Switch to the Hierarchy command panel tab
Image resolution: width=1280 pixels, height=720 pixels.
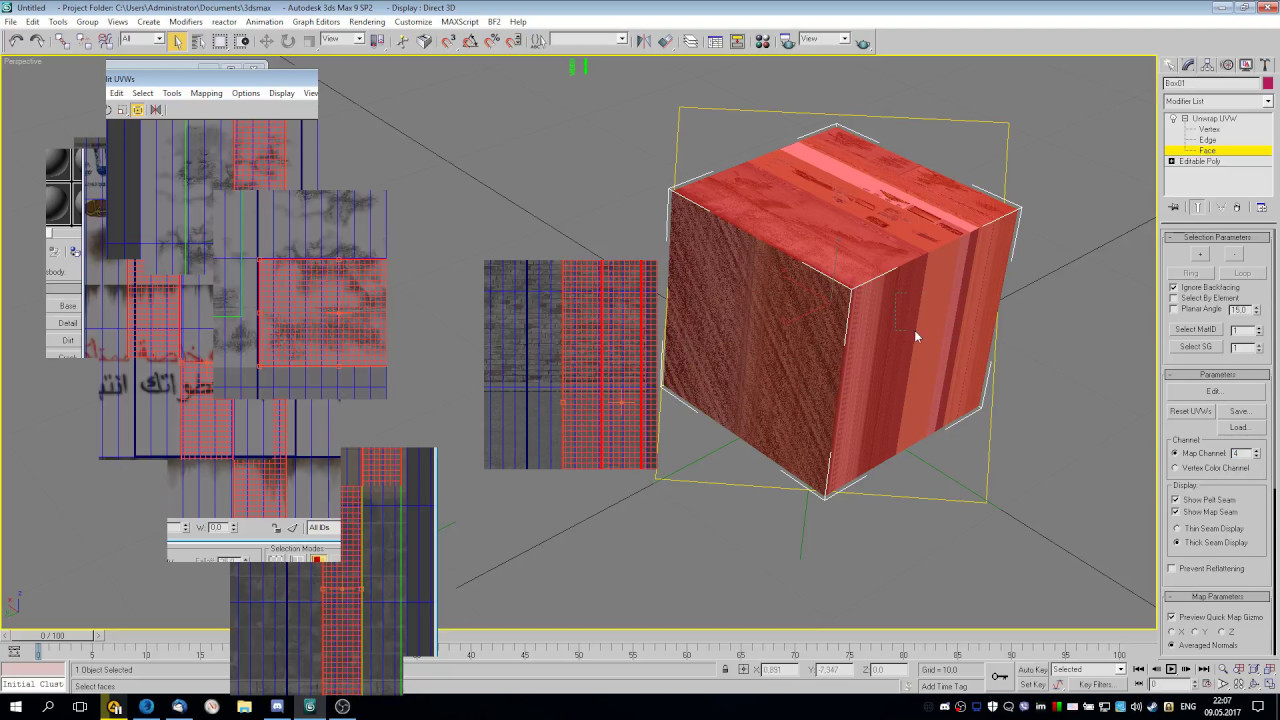click(1208, 65)
